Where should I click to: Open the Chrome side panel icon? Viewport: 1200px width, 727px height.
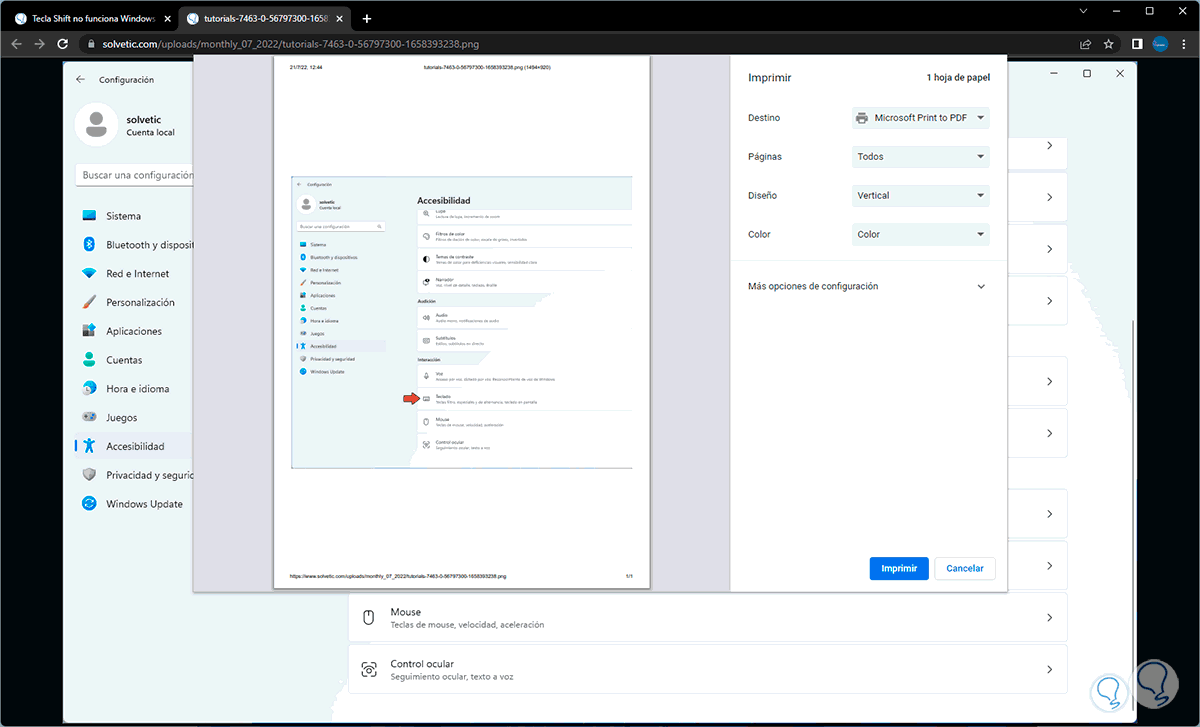click(x=1137, y=44)
